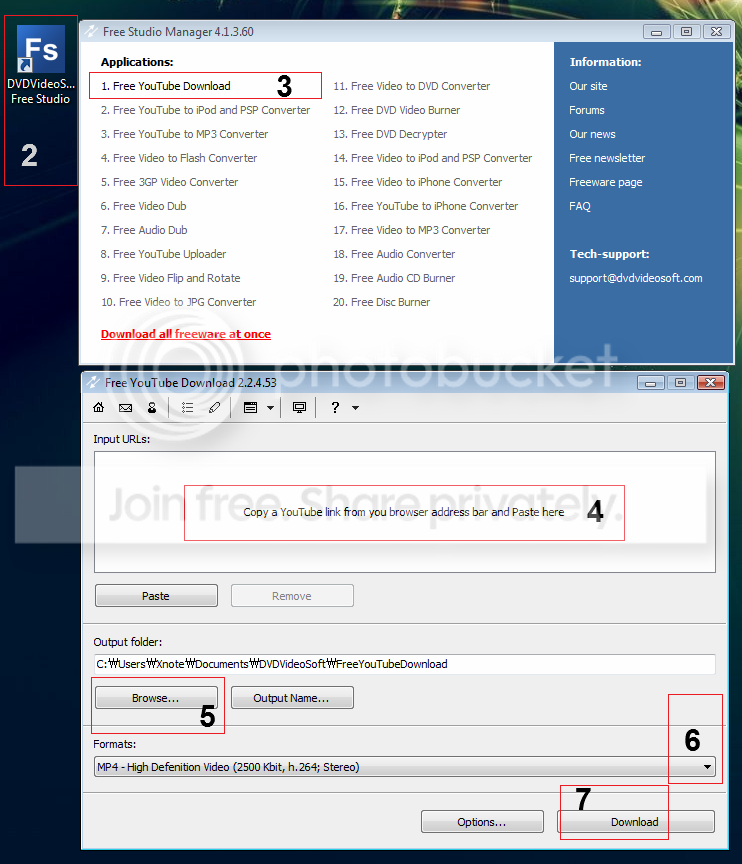Image resolution: width=742 pixels, height=864 pixels.
Task: Click the monitor icon in toolbar
Action: point(299,407)
